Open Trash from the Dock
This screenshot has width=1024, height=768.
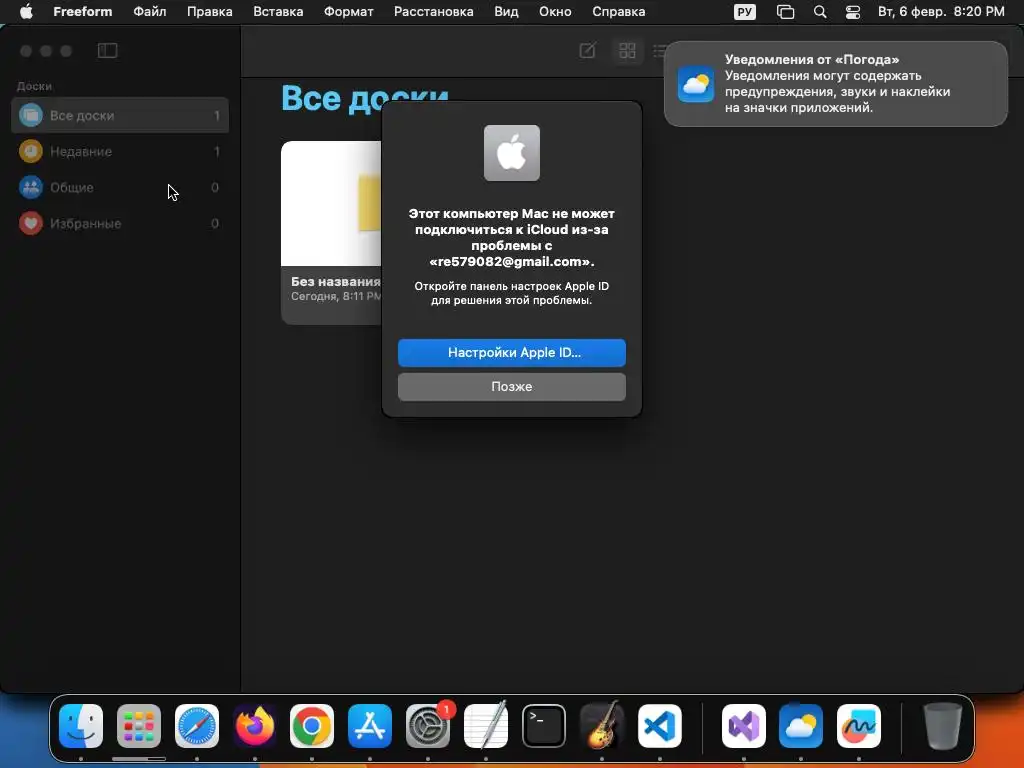(x=942, y=726)
